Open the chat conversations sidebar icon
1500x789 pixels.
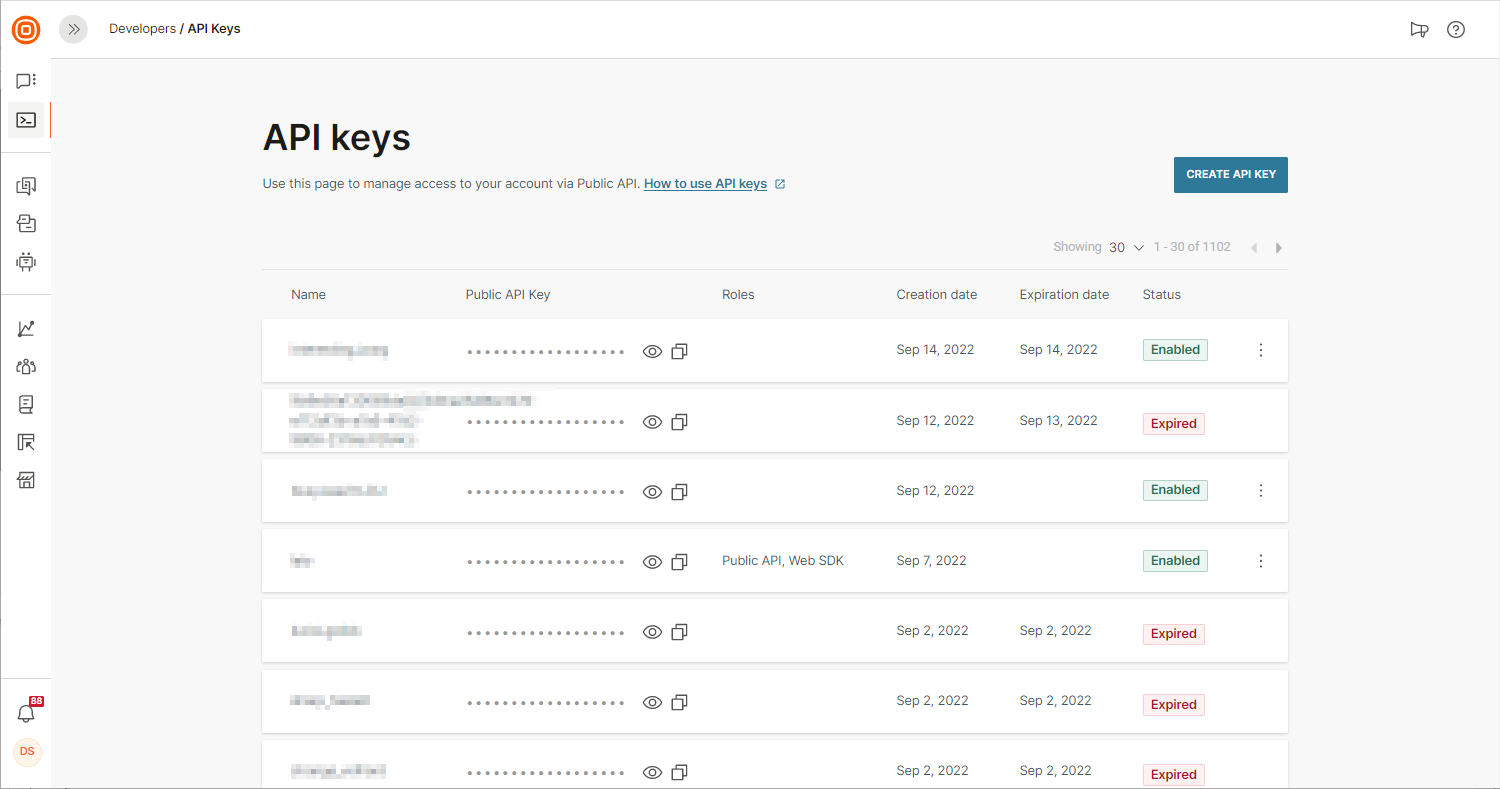point(26,81)
